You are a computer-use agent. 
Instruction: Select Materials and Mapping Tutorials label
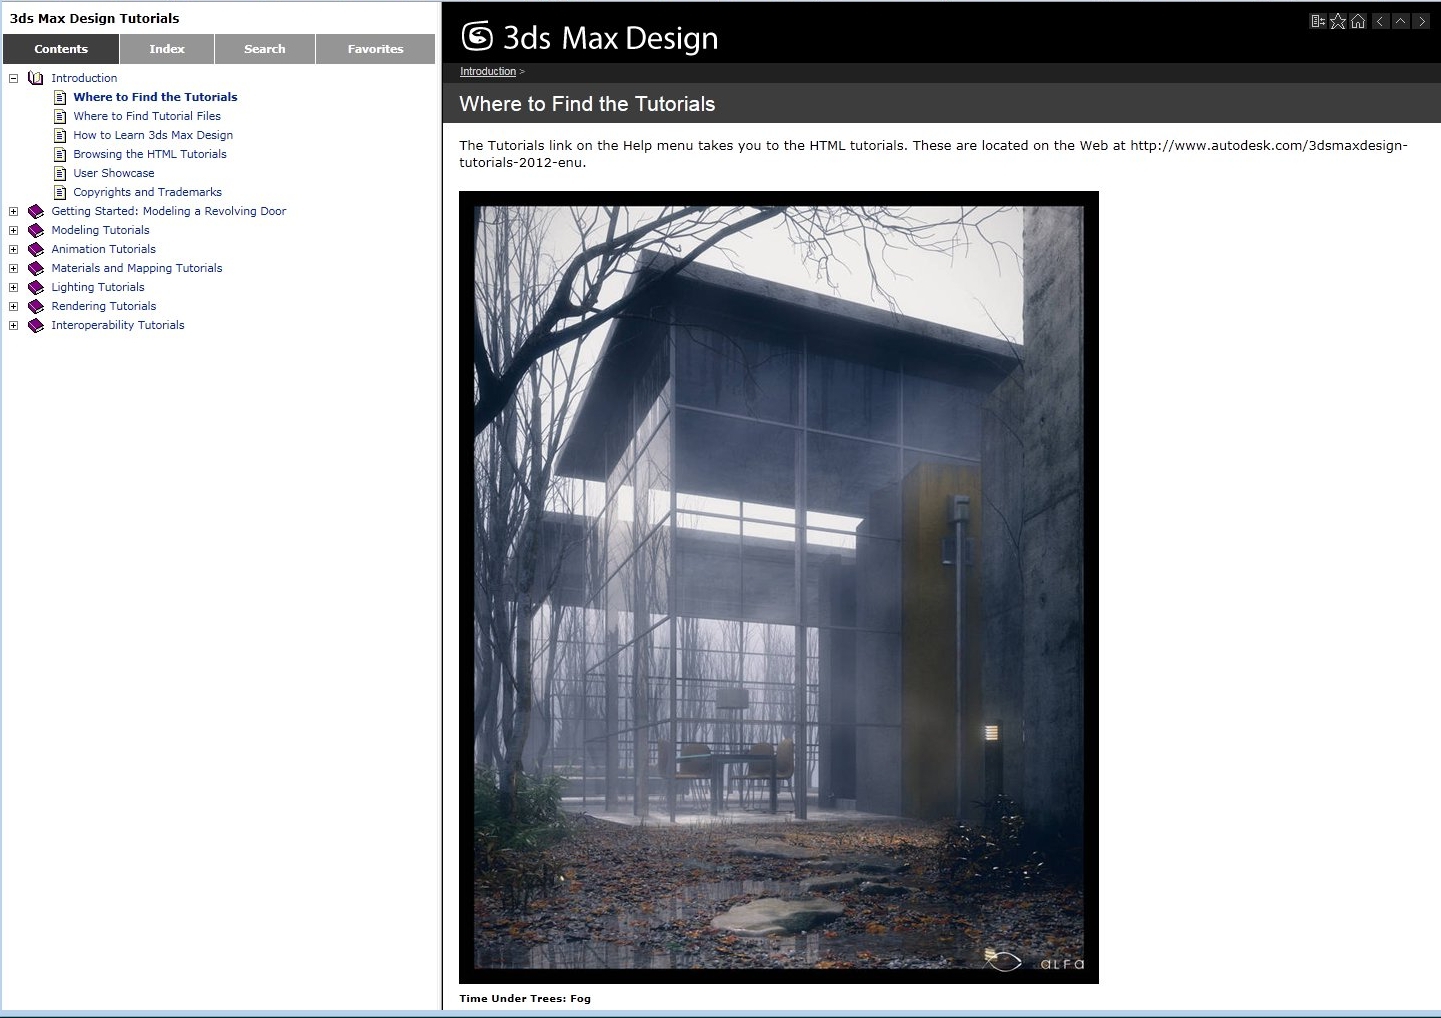point(137,268)
